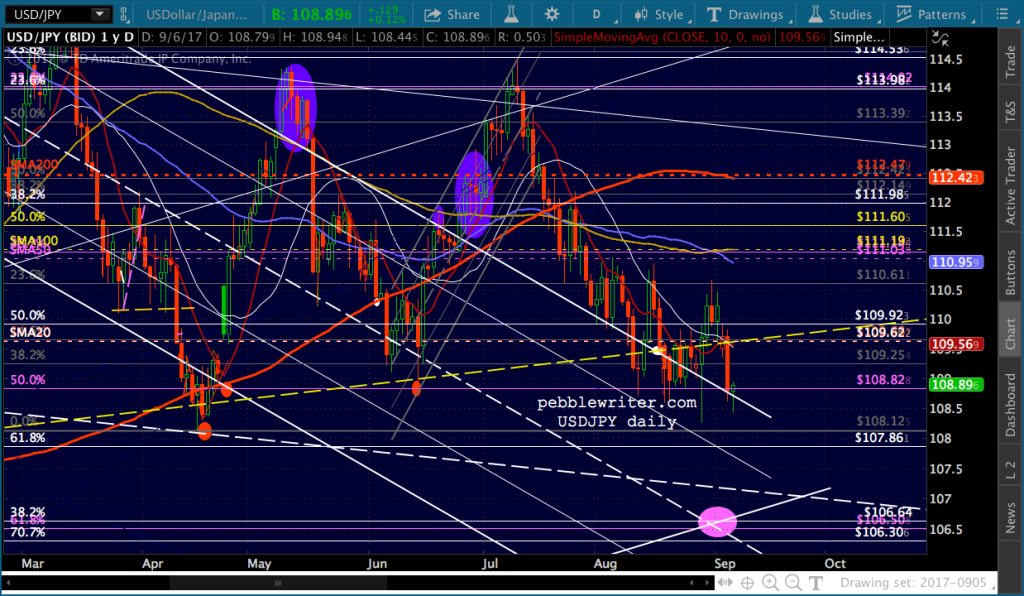The height and width of the screenshot is (596, 1024).
Task: Open the Studies button
Action: pyautogui.click(x=840, y=14)
